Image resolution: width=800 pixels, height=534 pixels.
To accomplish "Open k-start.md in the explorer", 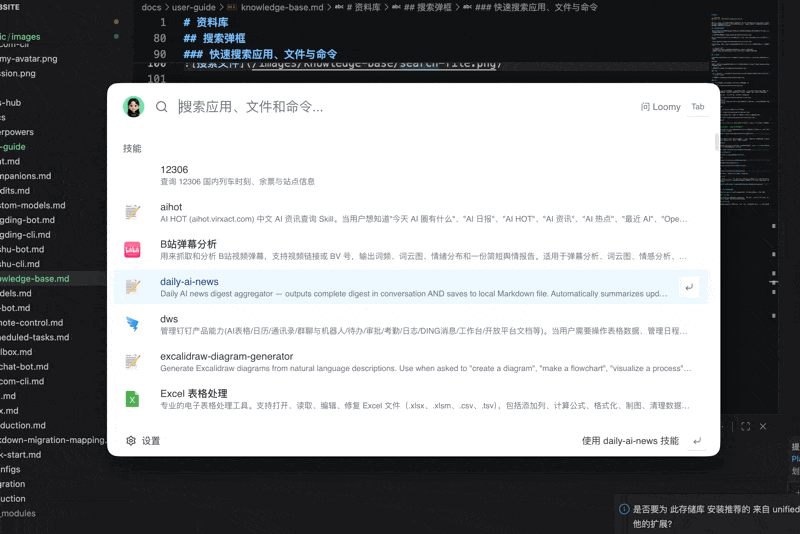I will coord(20,455).
